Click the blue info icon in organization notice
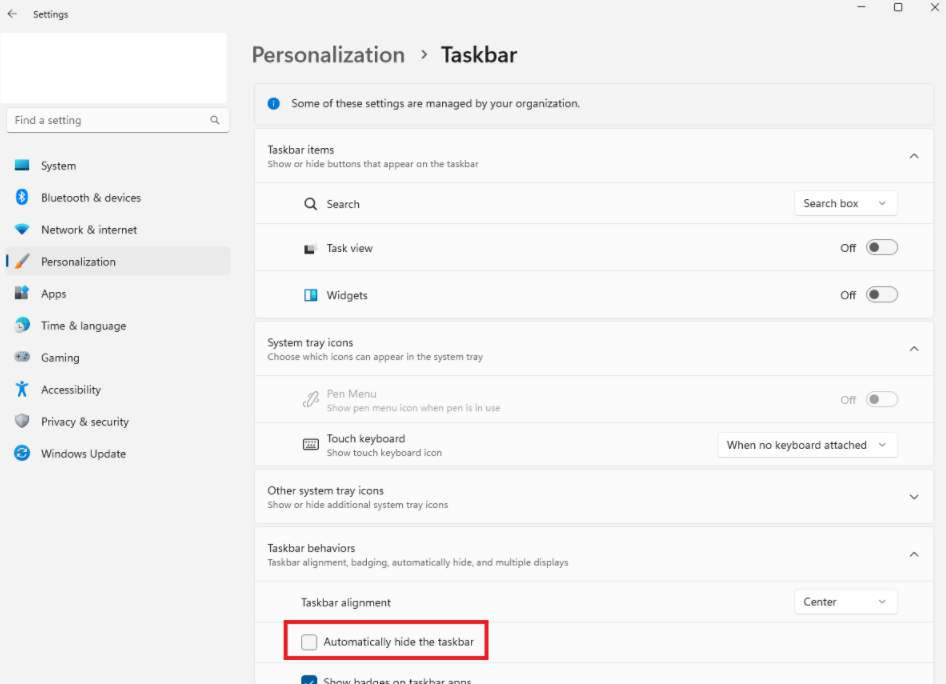This screenshot has width=946, height=684. point(274,103)
